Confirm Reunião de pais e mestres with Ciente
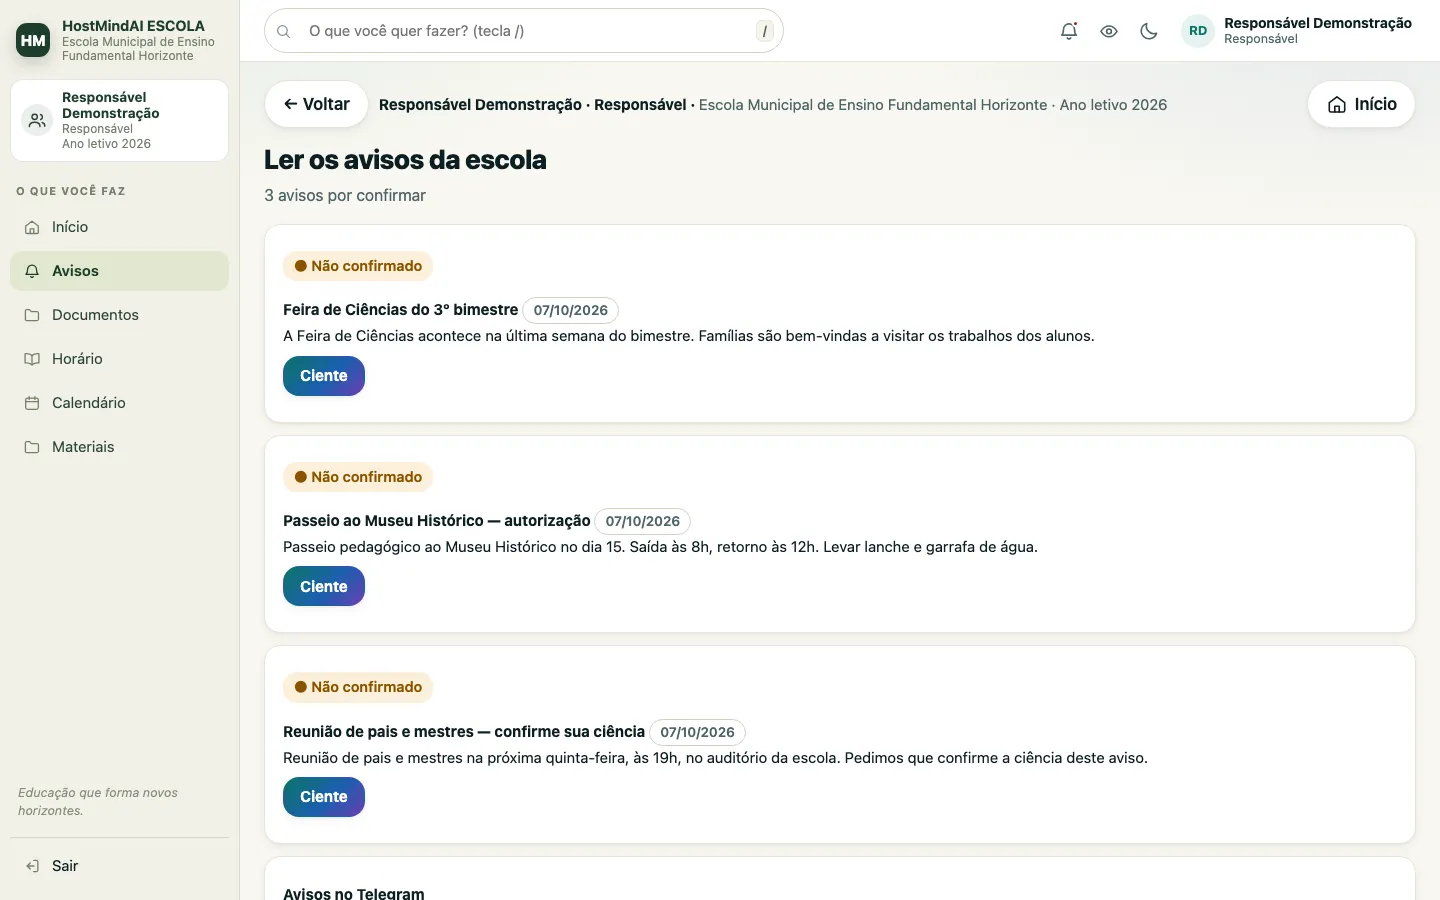Image resolution: width=1440 pixels, height=900 pixels. click(x=324, y=797)
